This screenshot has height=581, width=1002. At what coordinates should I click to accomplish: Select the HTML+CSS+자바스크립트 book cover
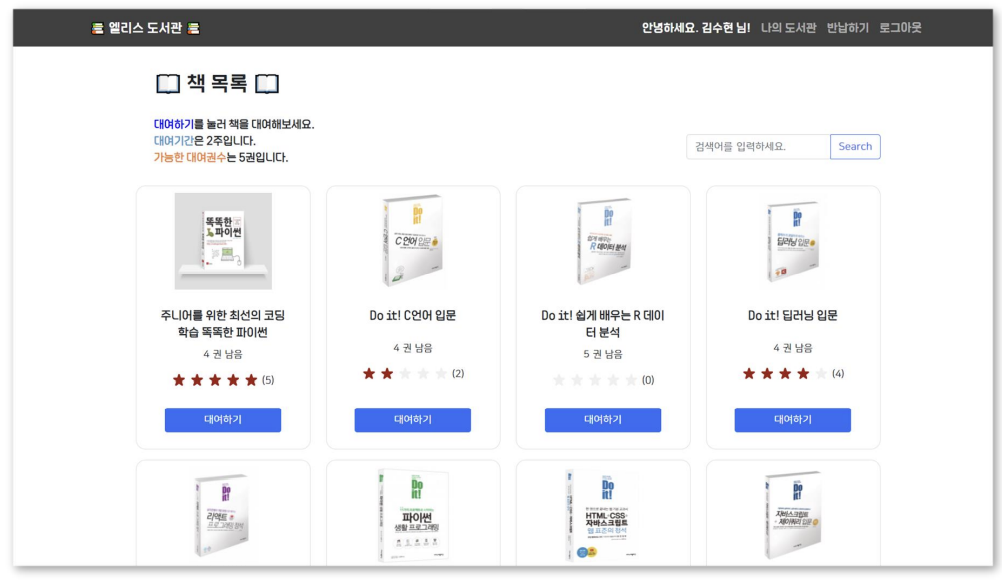coord(602,514)
